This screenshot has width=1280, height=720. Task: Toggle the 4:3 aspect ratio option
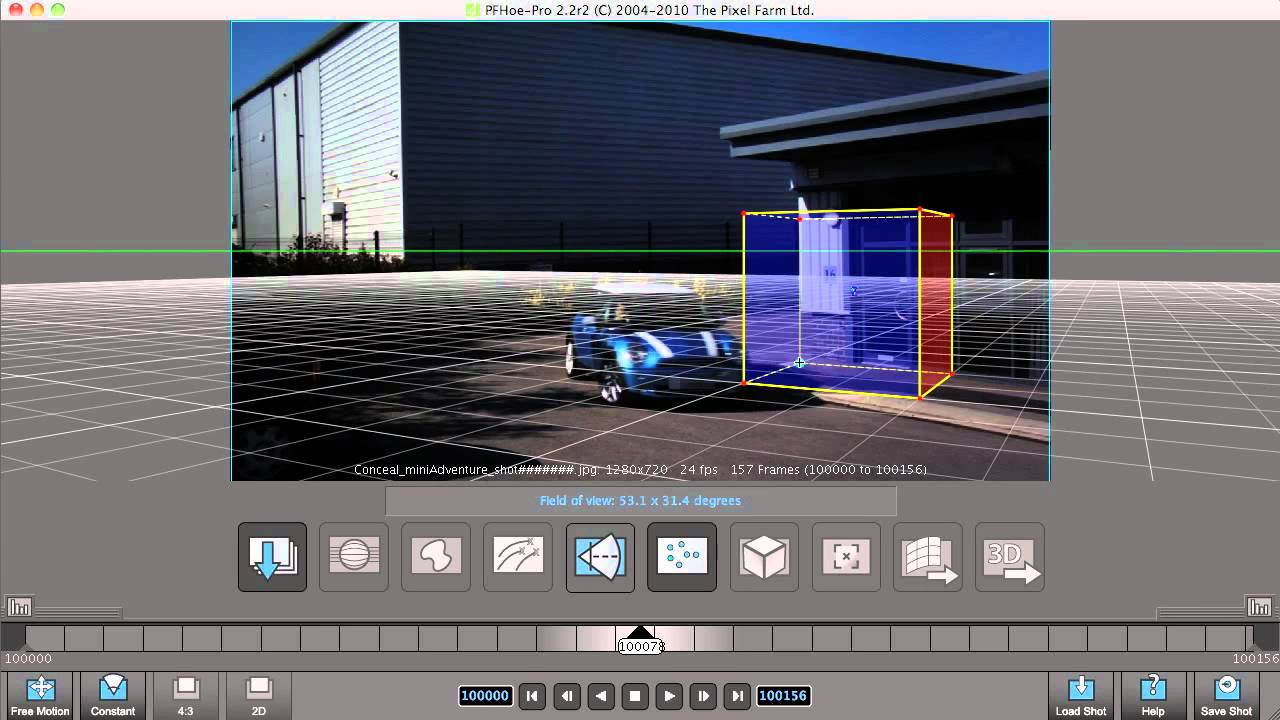(186, 696)
